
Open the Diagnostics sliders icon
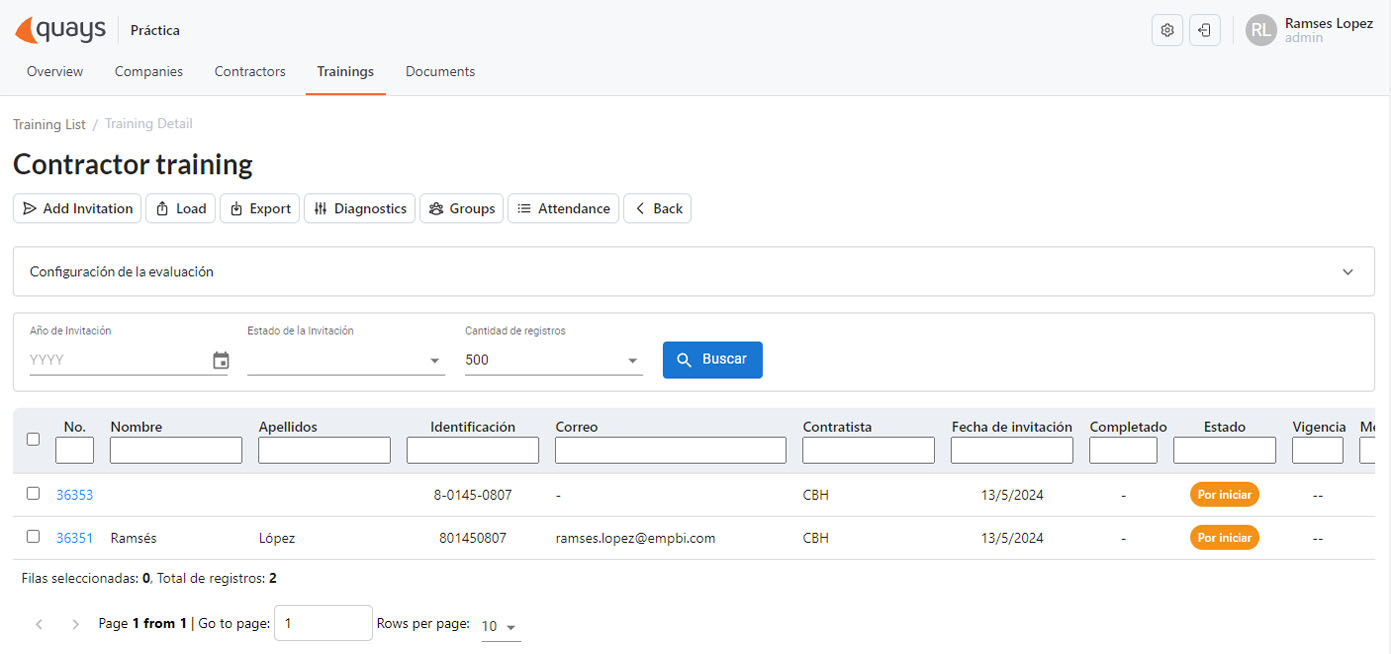323,208
